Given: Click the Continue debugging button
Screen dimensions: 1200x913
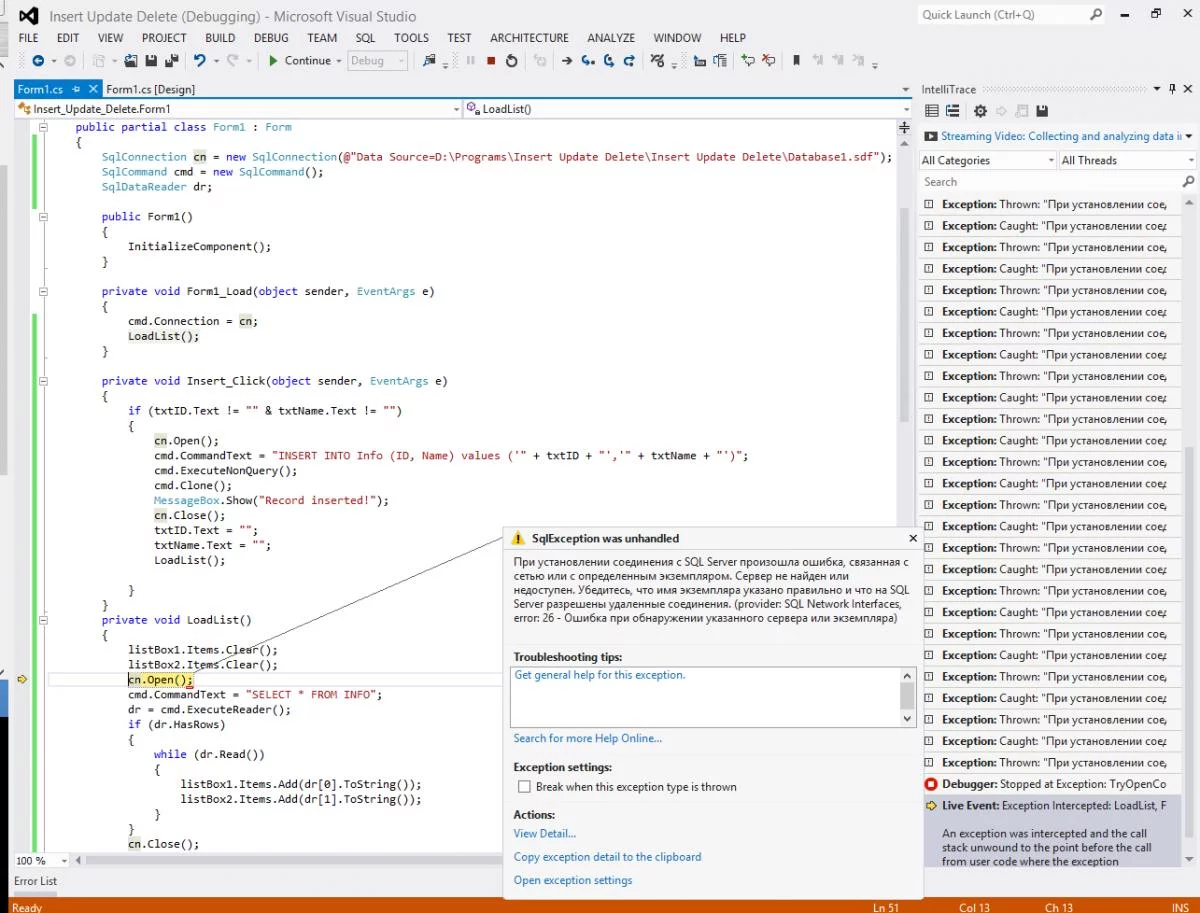Looking at the screenshot, I should 299,61.
